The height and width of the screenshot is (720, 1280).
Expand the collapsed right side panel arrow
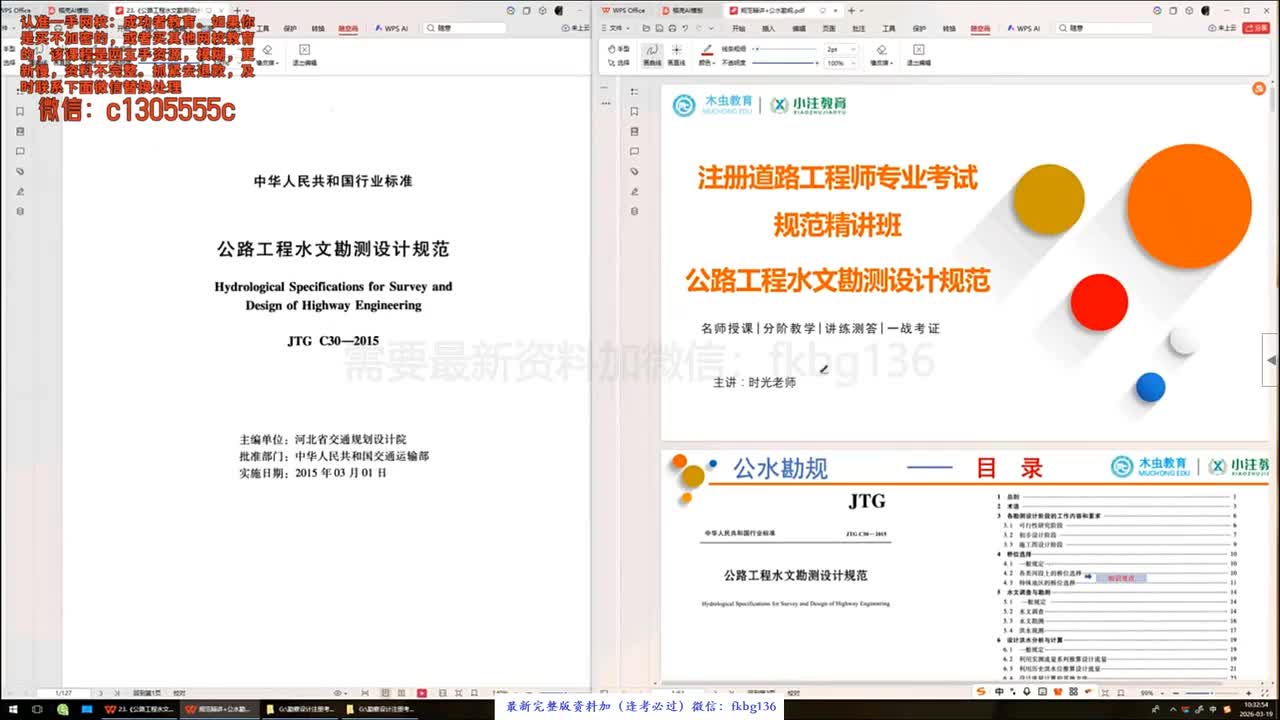tap(1272, 360)
